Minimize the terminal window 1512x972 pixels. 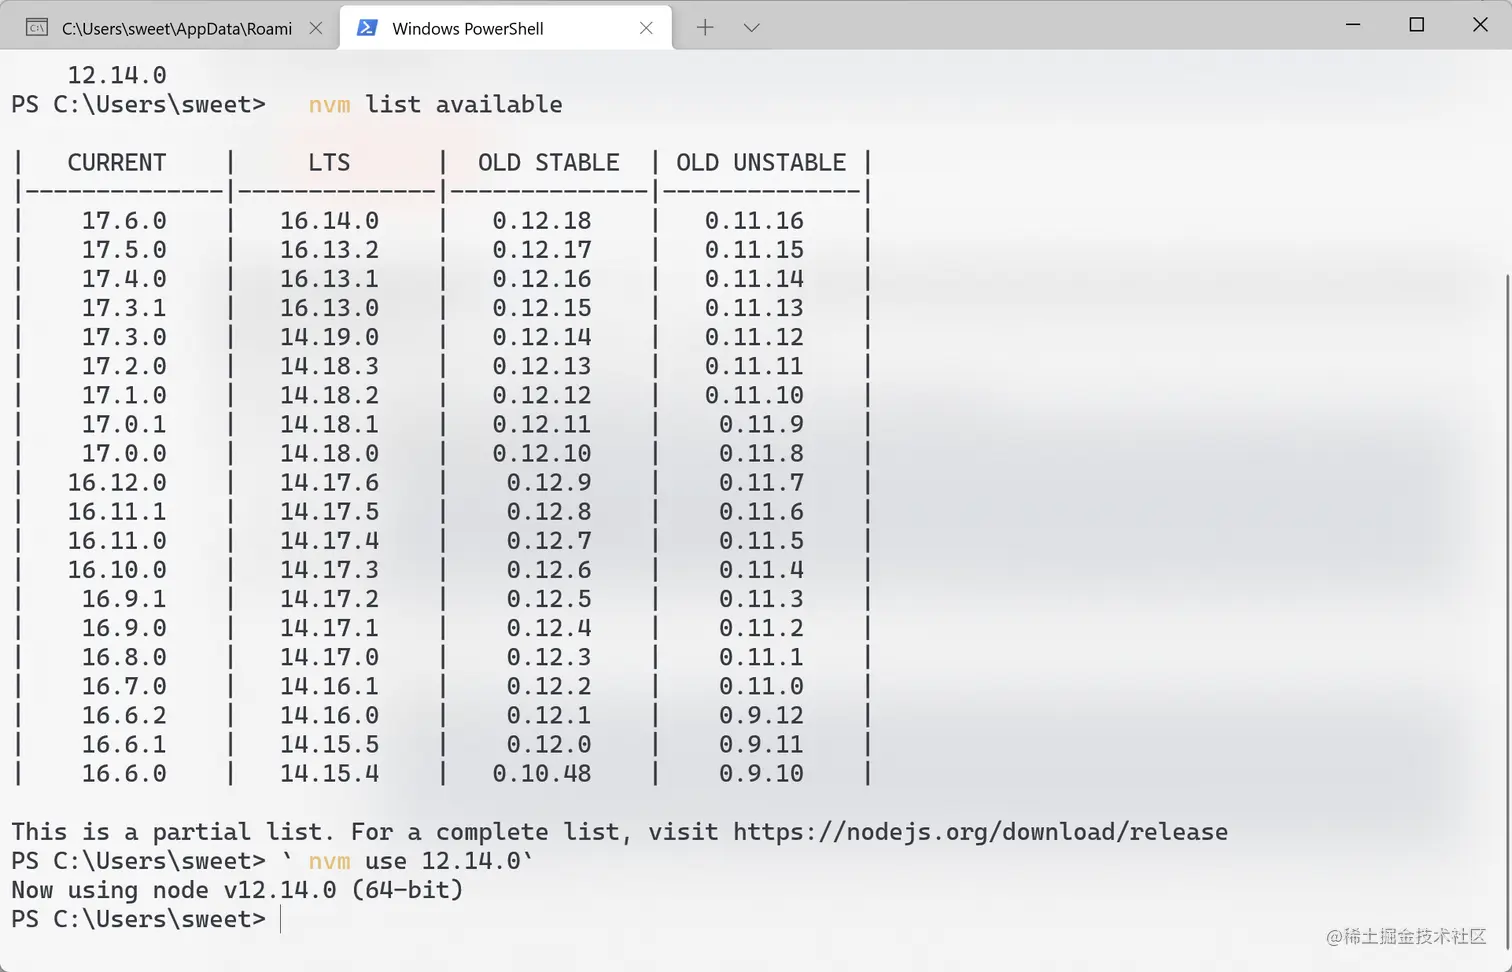[x=1353, y=24]
